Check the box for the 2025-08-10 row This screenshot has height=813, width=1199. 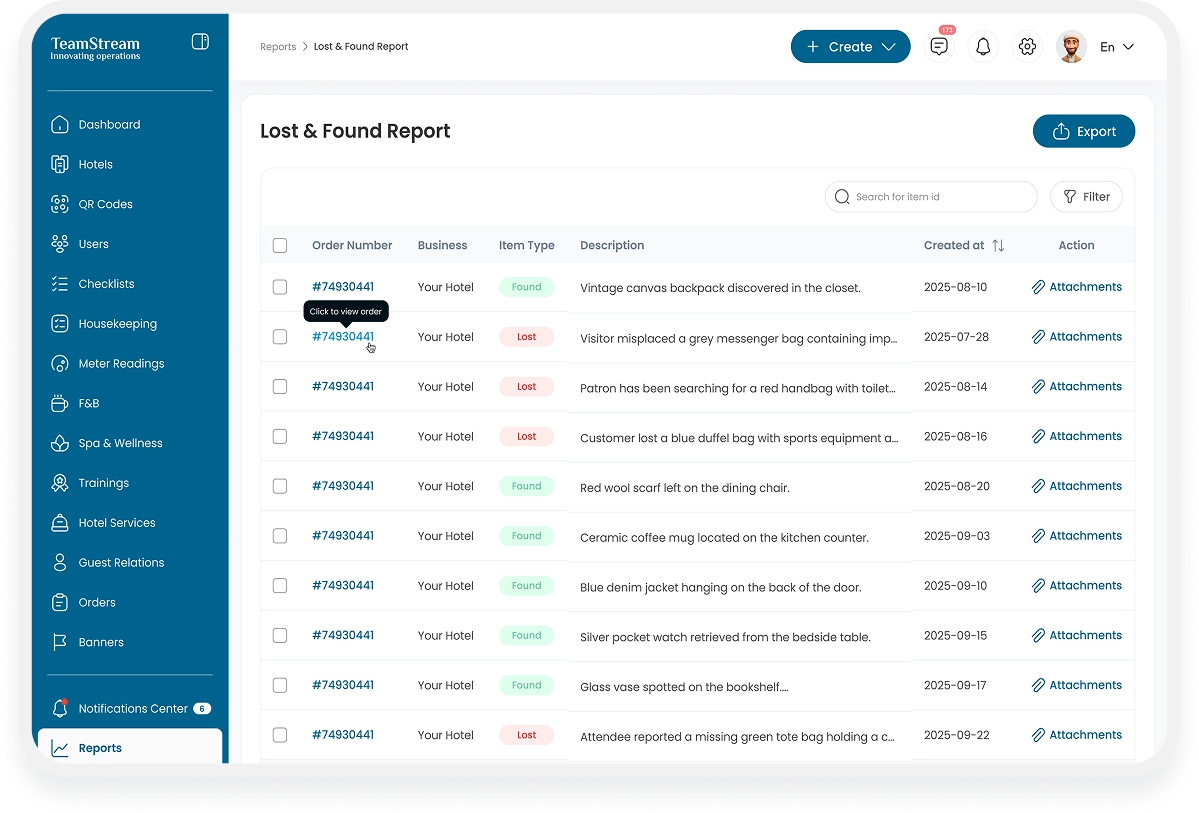[x=280, y=287]
